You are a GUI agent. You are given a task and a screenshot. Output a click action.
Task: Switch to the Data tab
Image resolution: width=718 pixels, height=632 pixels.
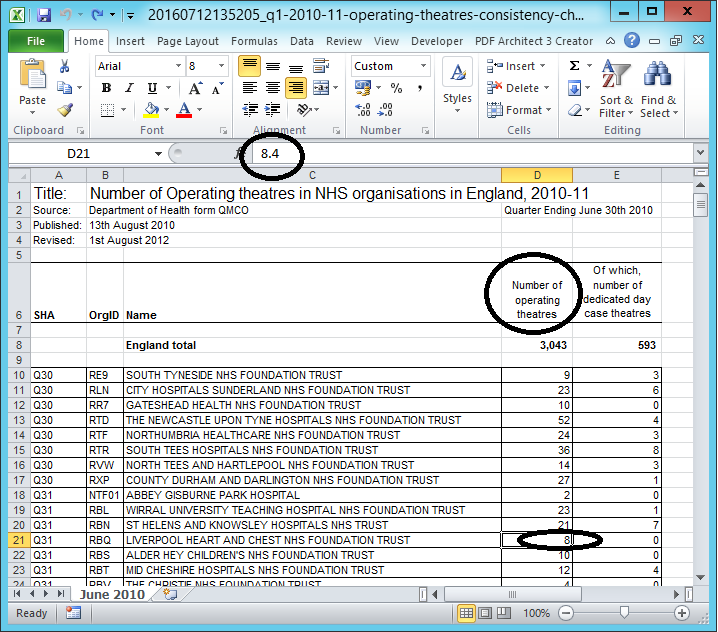tap(302, 41)
